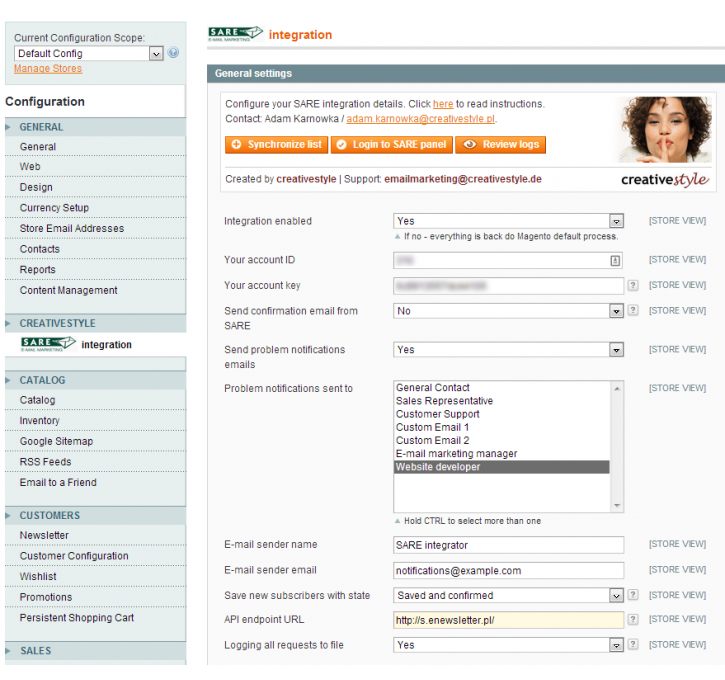The width and height of the screenshot is (725, 680).
Task: Collapse the CATALOG section header
Action: (x=96, y=380)
